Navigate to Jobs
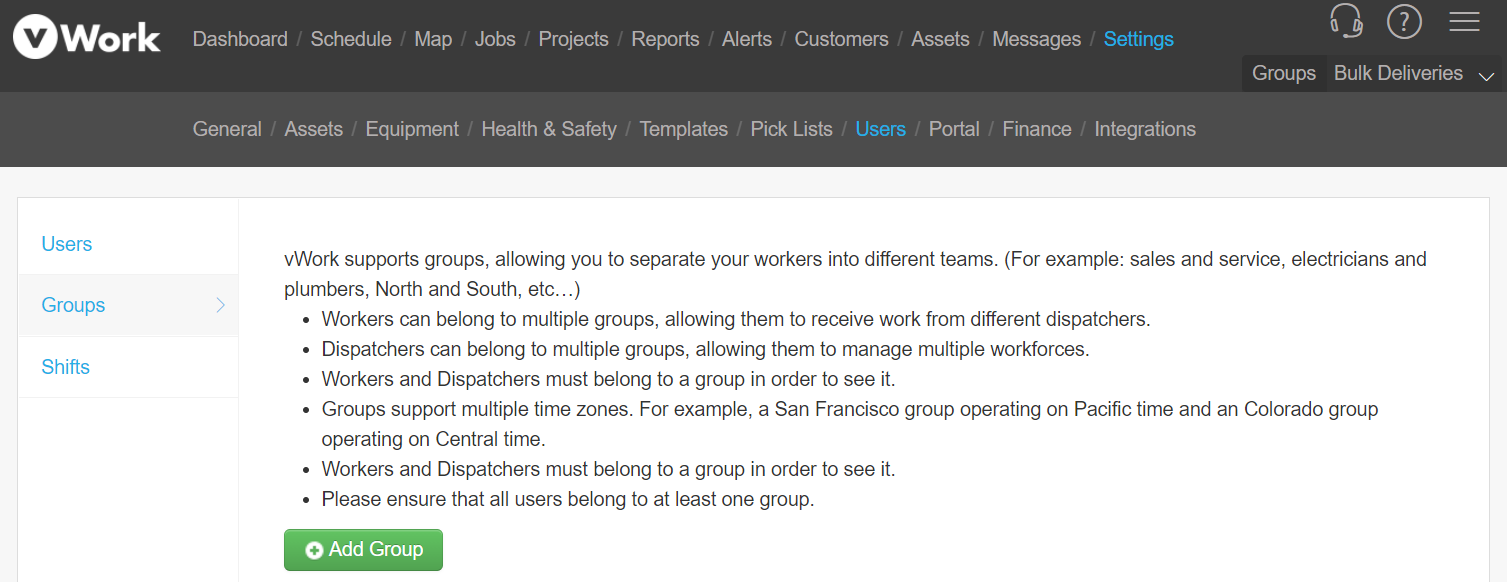 click(x=495, y=39)
